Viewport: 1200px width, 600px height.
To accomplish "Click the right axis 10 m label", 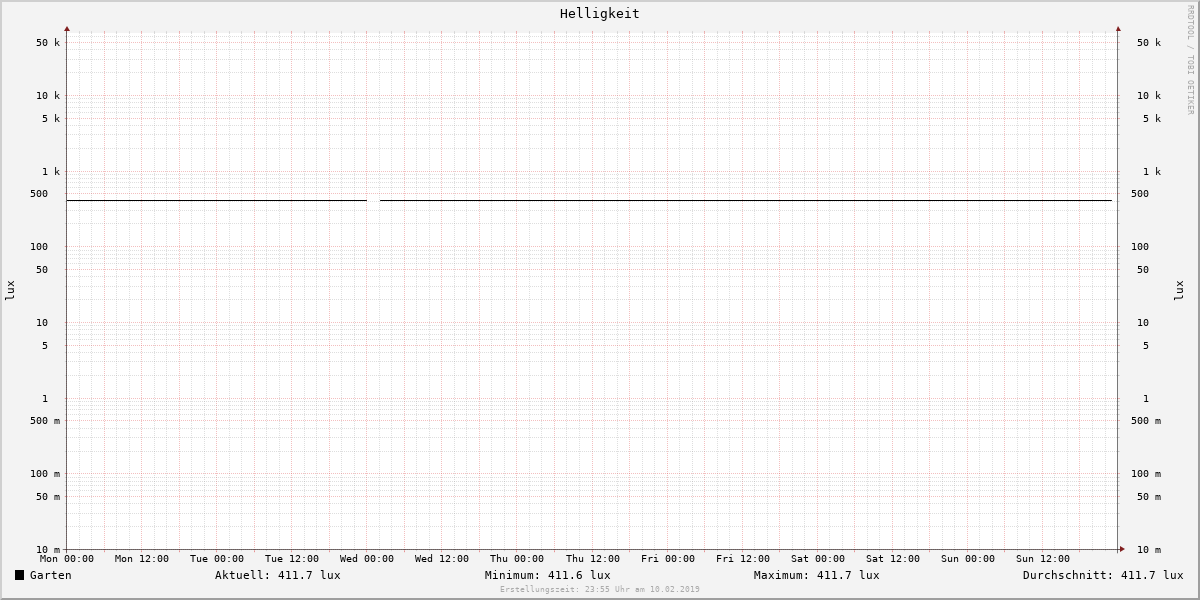I will tap(1149, 550).
